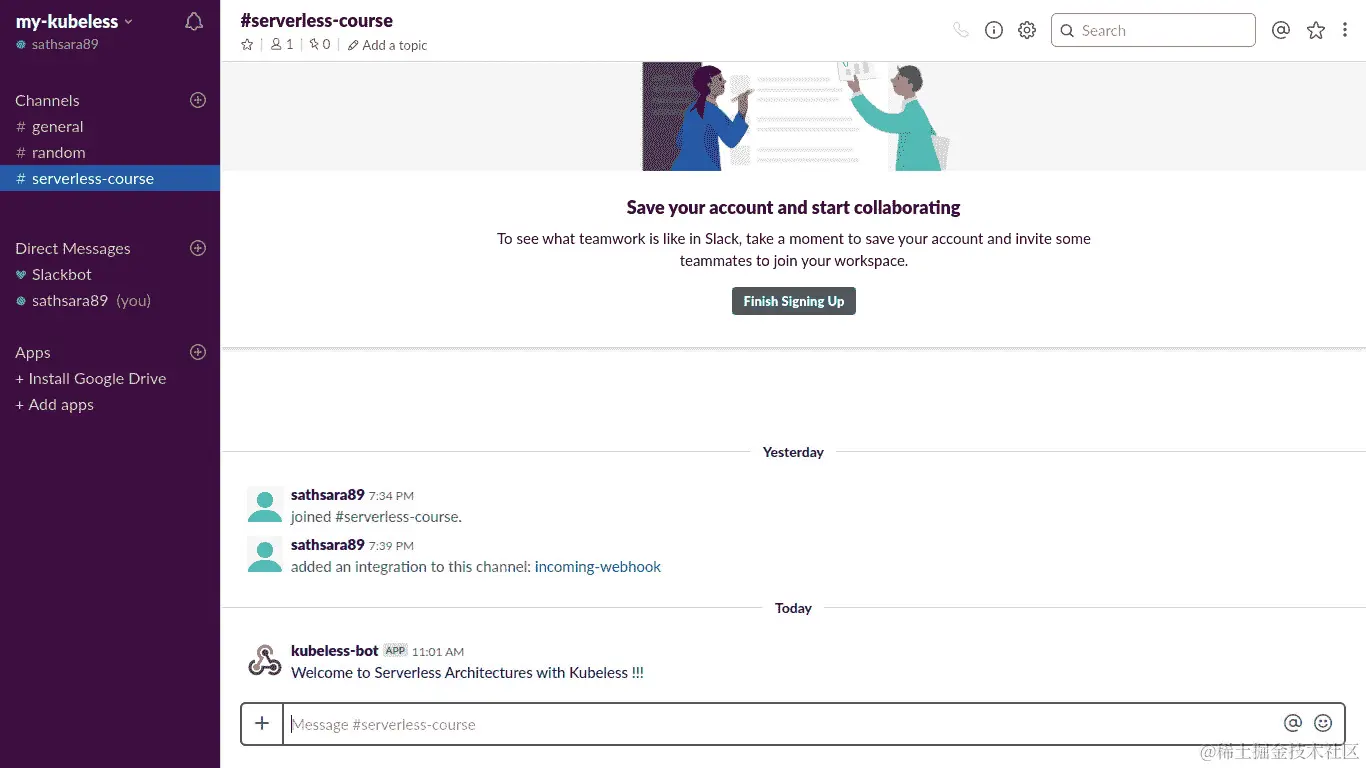View pinned items count

[x=319, y=44]
